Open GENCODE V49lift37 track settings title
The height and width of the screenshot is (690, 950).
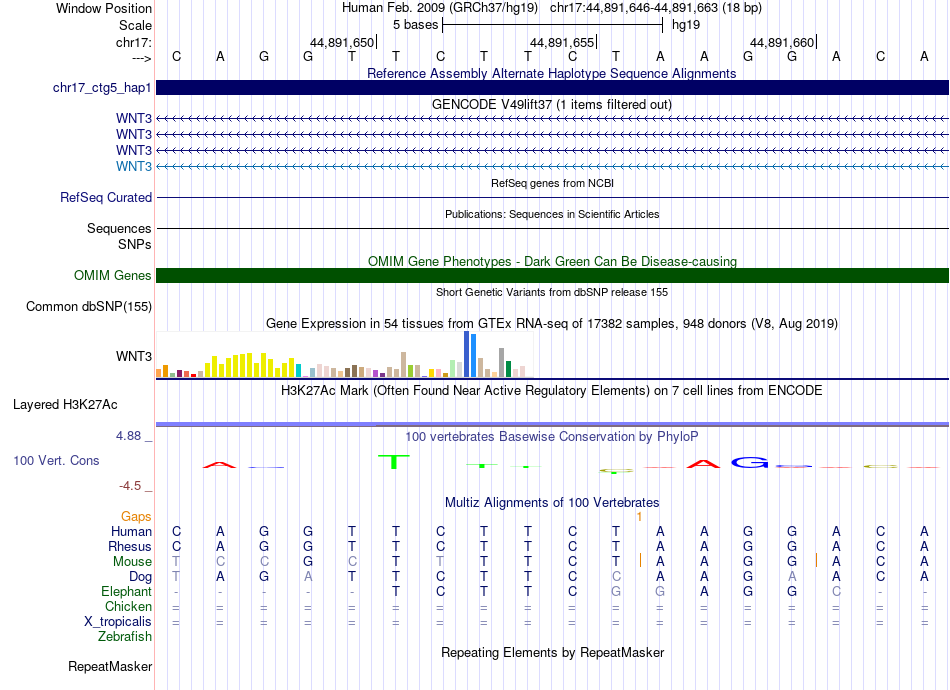[552, 104]
